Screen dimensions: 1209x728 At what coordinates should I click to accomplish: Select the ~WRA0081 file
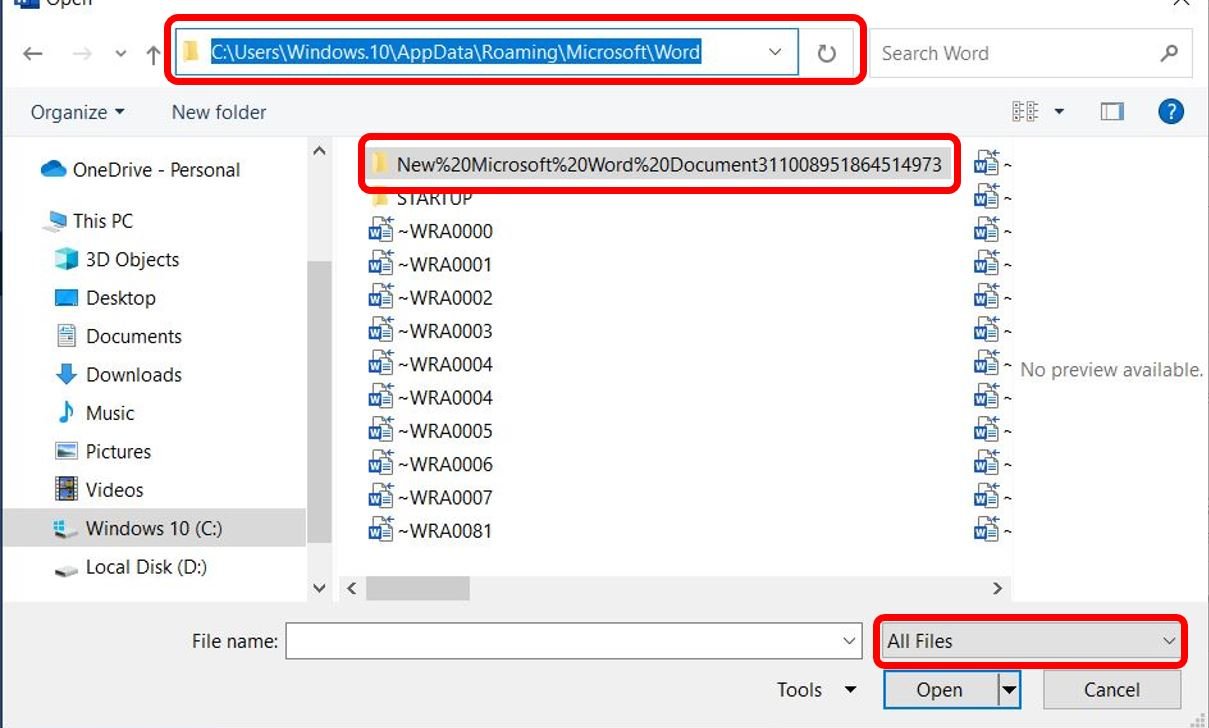point(431,531)
